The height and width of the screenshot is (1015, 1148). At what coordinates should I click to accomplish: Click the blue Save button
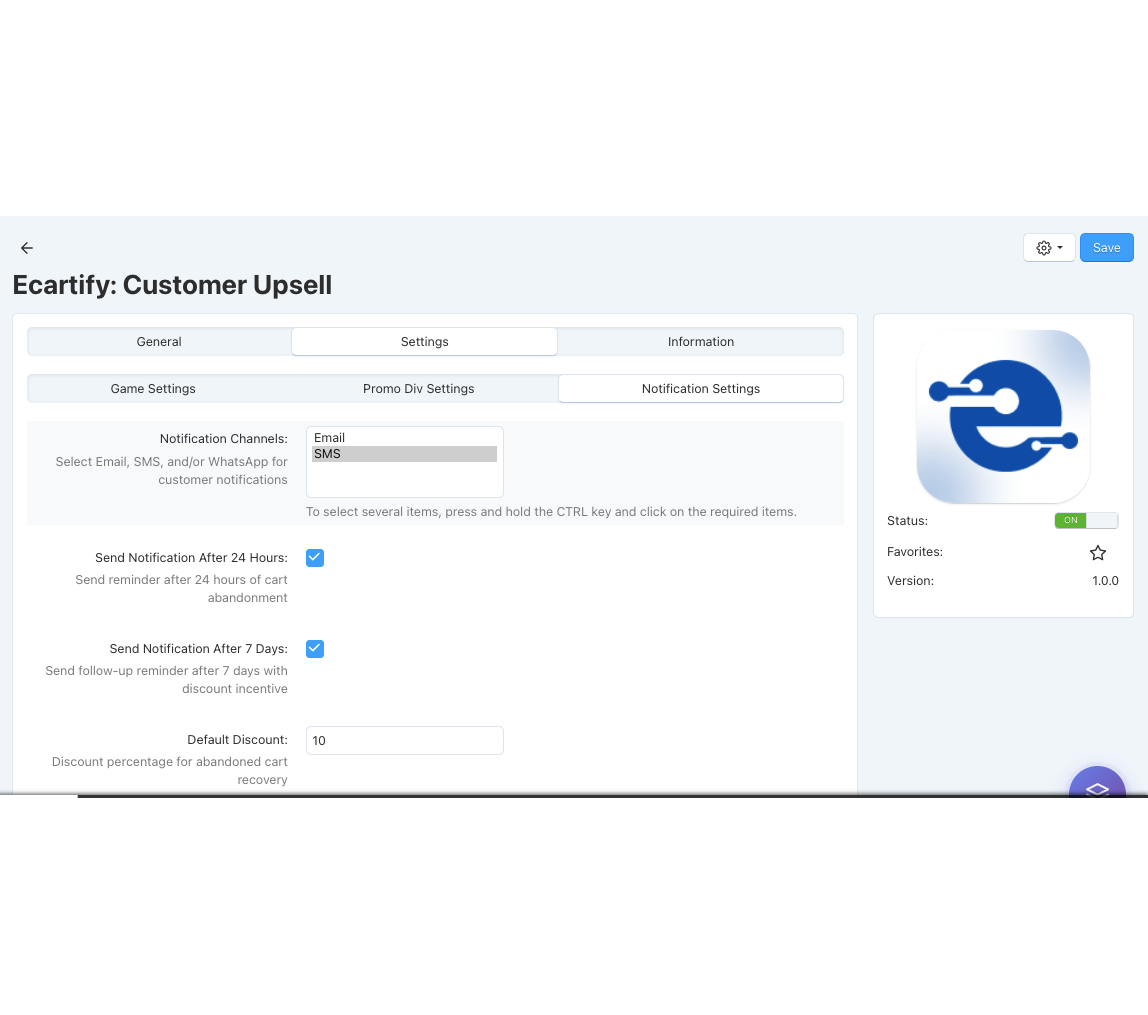pos(1106,248)
